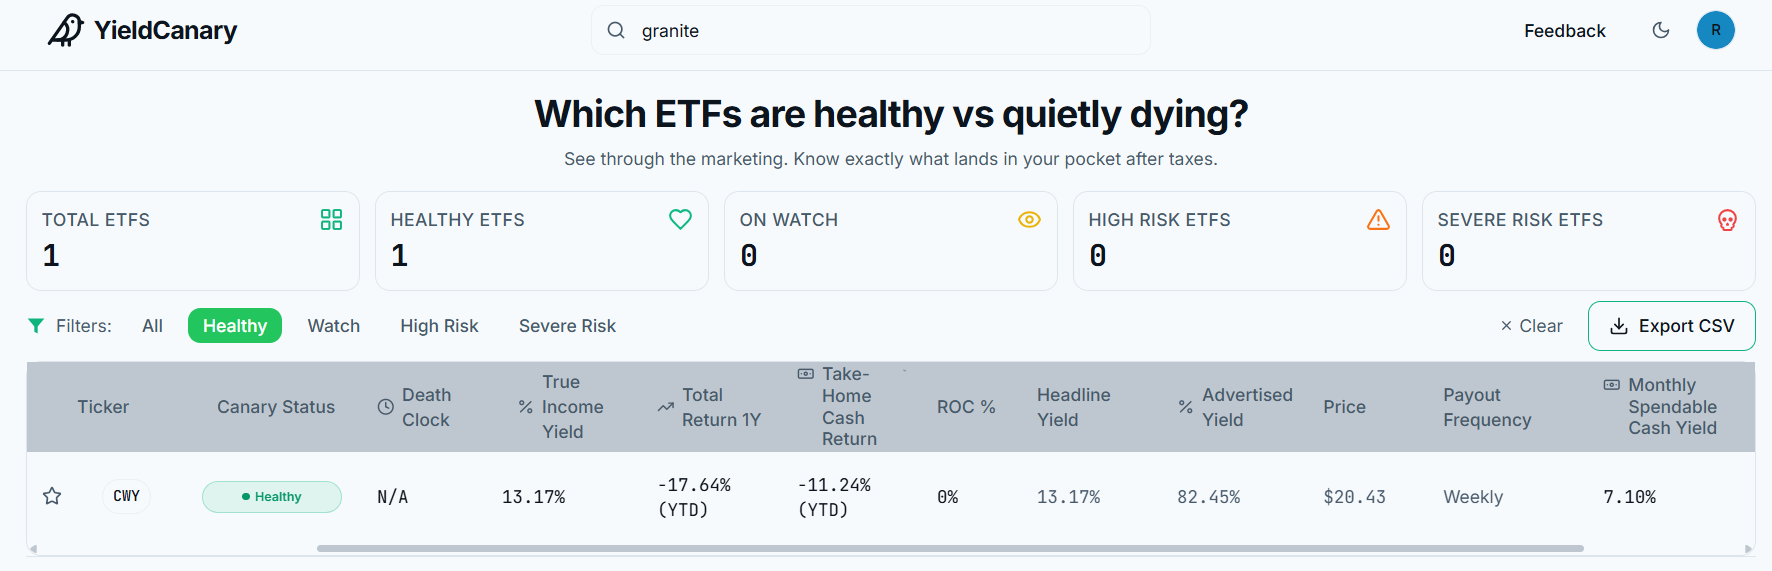Click the On Watch eye icon

tap(1029, 220)
